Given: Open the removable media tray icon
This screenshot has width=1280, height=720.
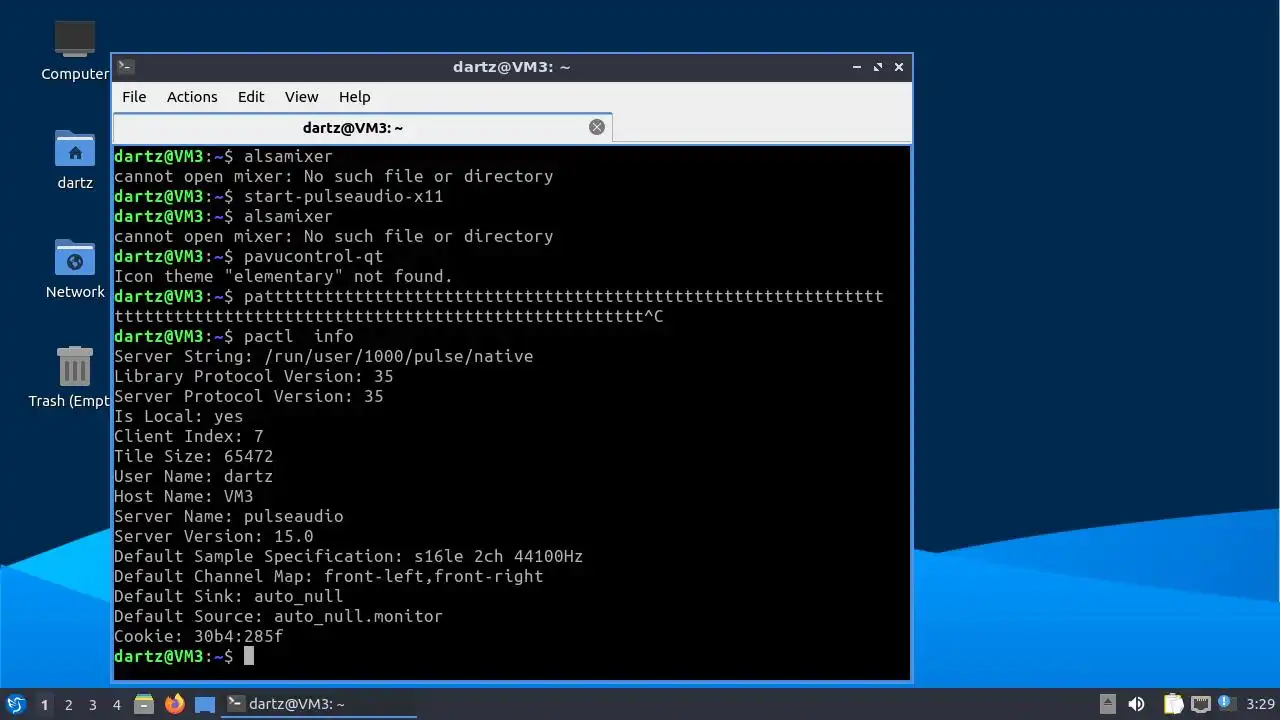Looking at the screenshot, I should (1107, 704).
